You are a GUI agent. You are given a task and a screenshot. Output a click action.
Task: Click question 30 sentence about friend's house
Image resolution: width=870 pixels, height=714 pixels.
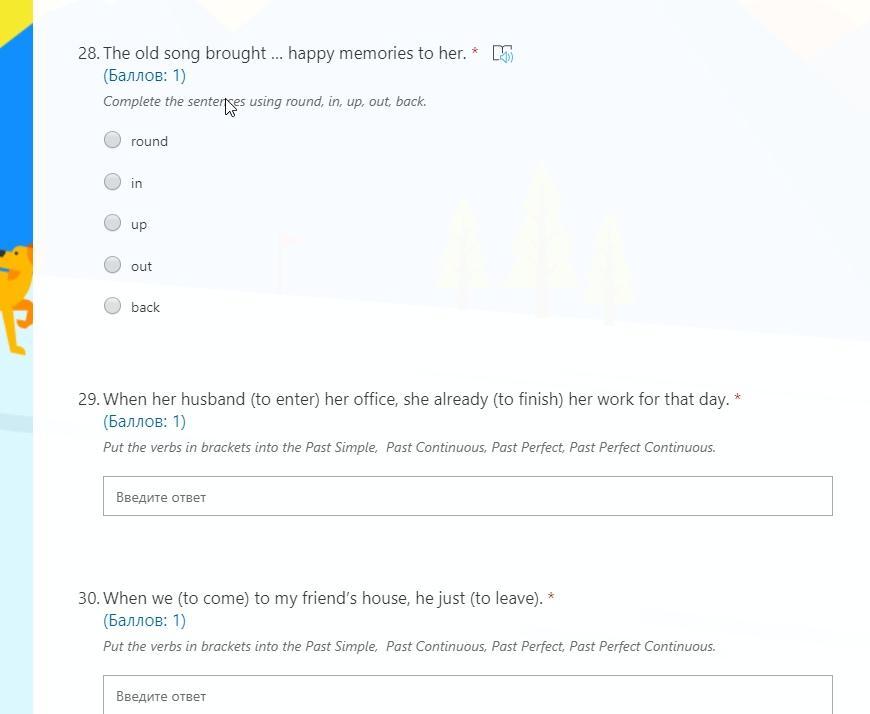point(322,598)
